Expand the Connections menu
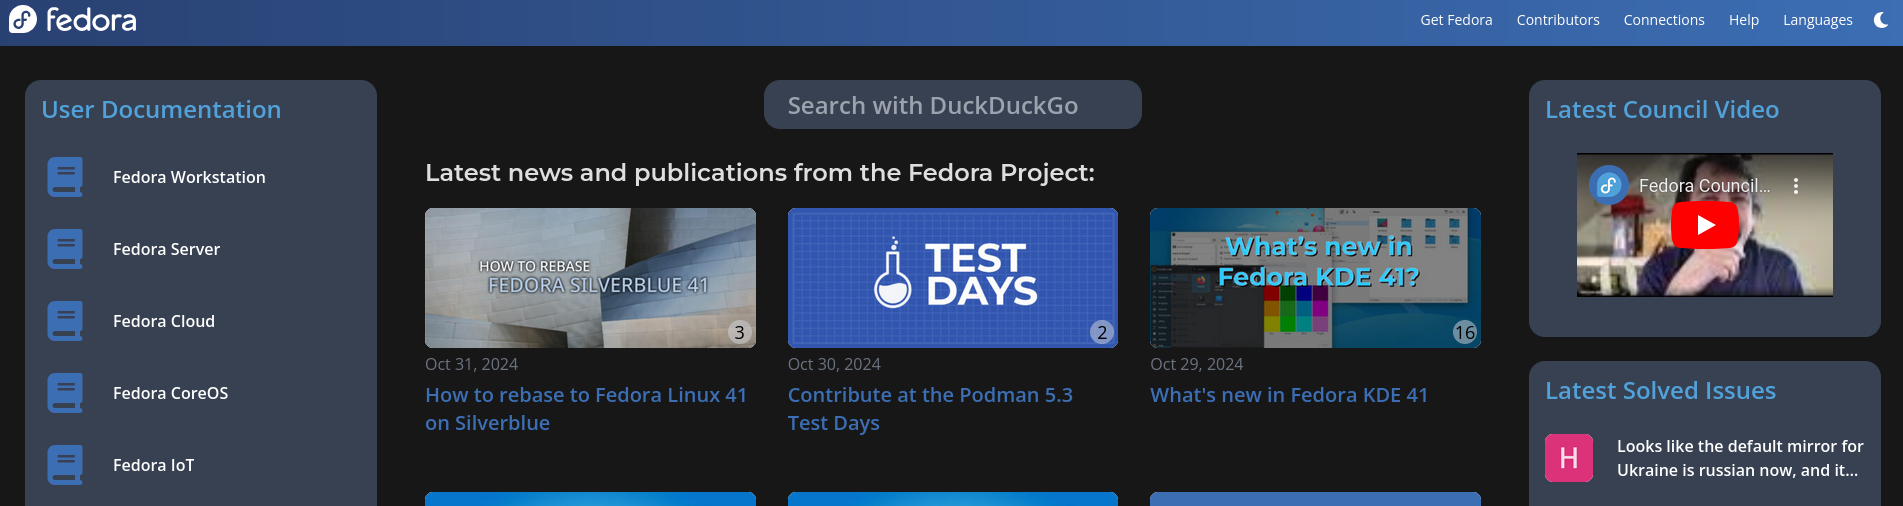Image resolution: width=1903 pixels, height=506 pixels. tap(1664, 20)
